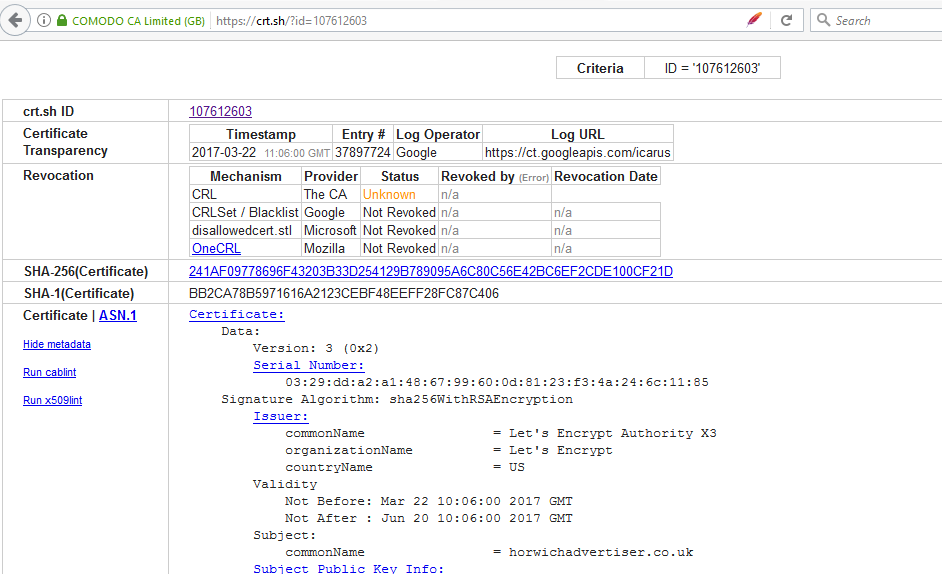
Task: Click the crt.sh URL in the address bar
Action: 291,21
